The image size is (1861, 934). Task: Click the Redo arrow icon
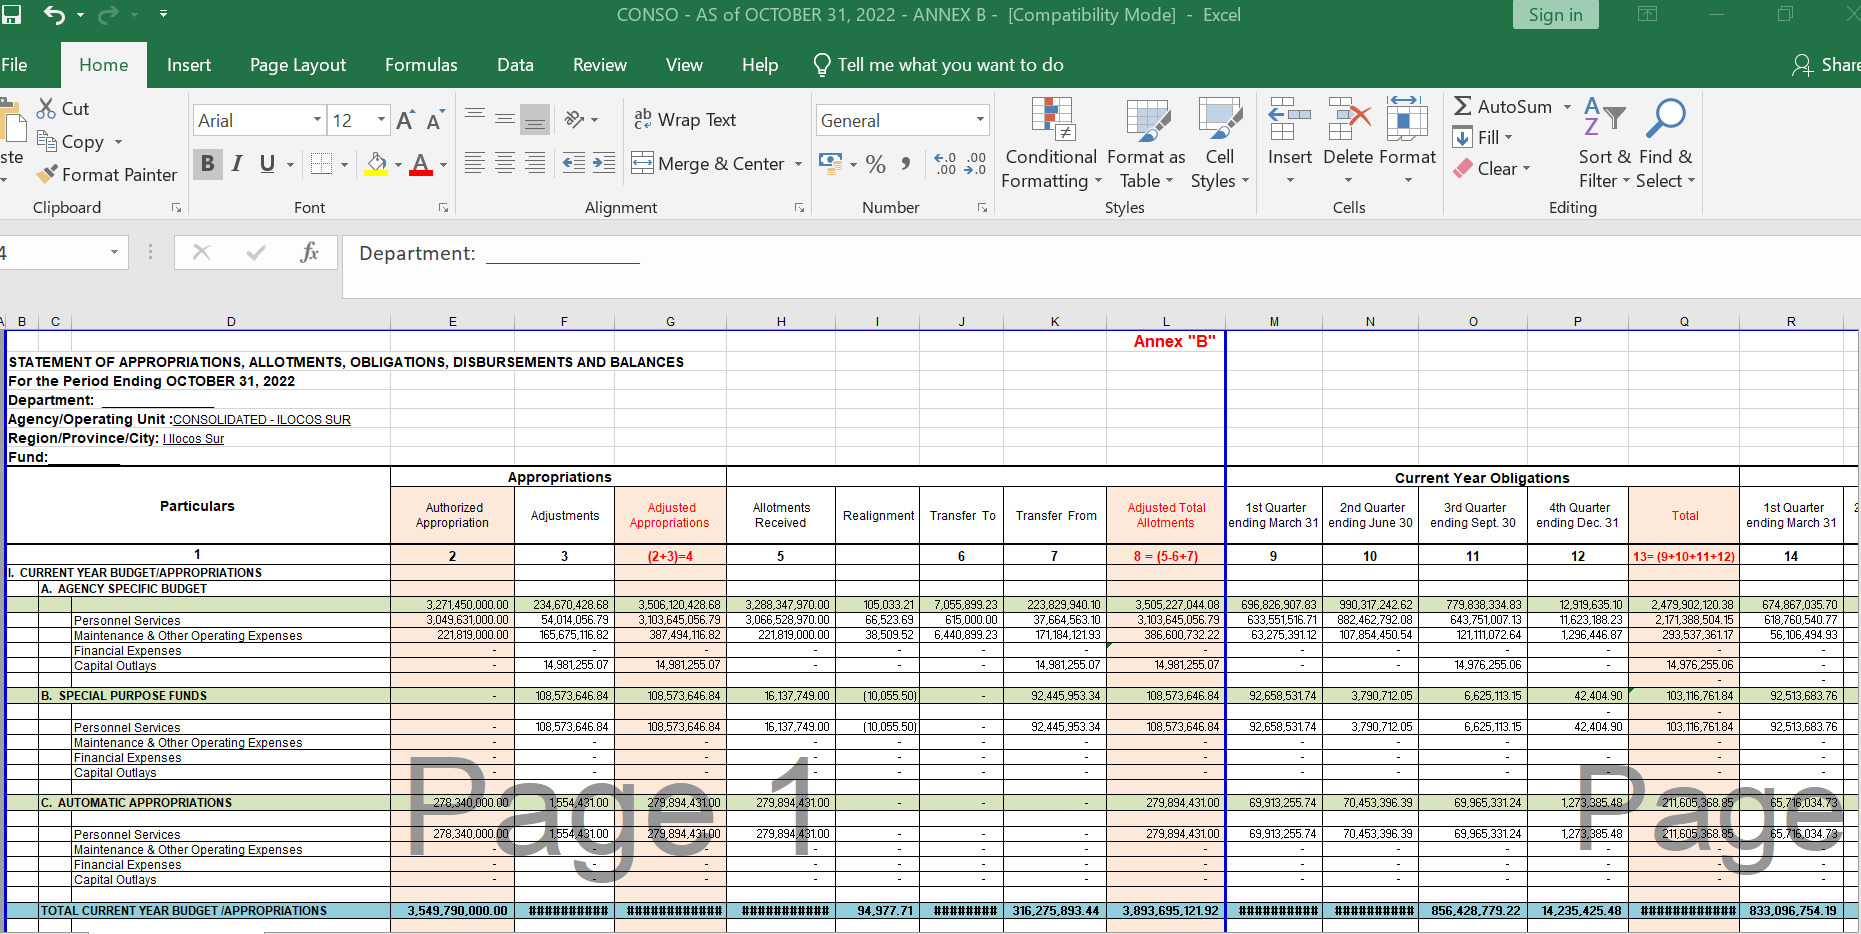[108, 14]
